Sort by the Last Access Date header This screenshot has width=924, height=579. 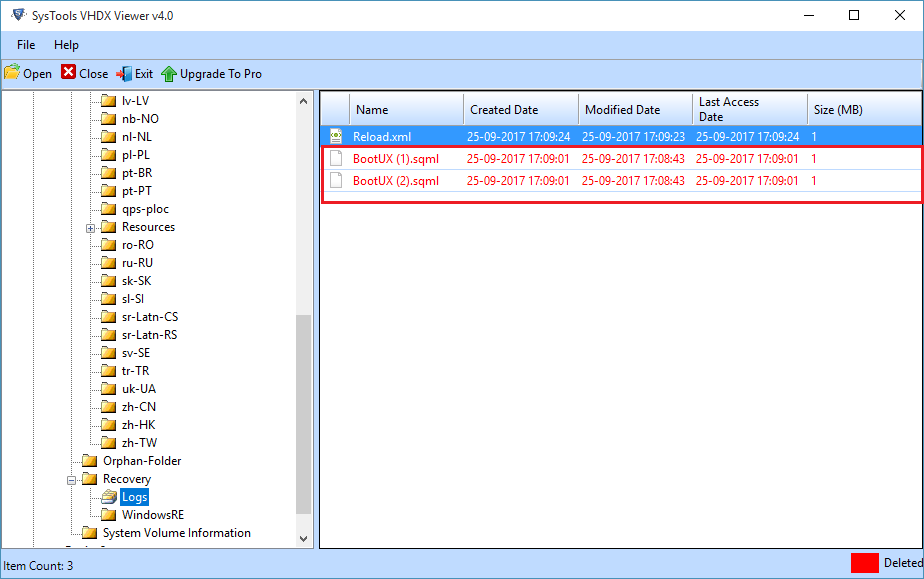pyautogui.click(x=750, y=110)
